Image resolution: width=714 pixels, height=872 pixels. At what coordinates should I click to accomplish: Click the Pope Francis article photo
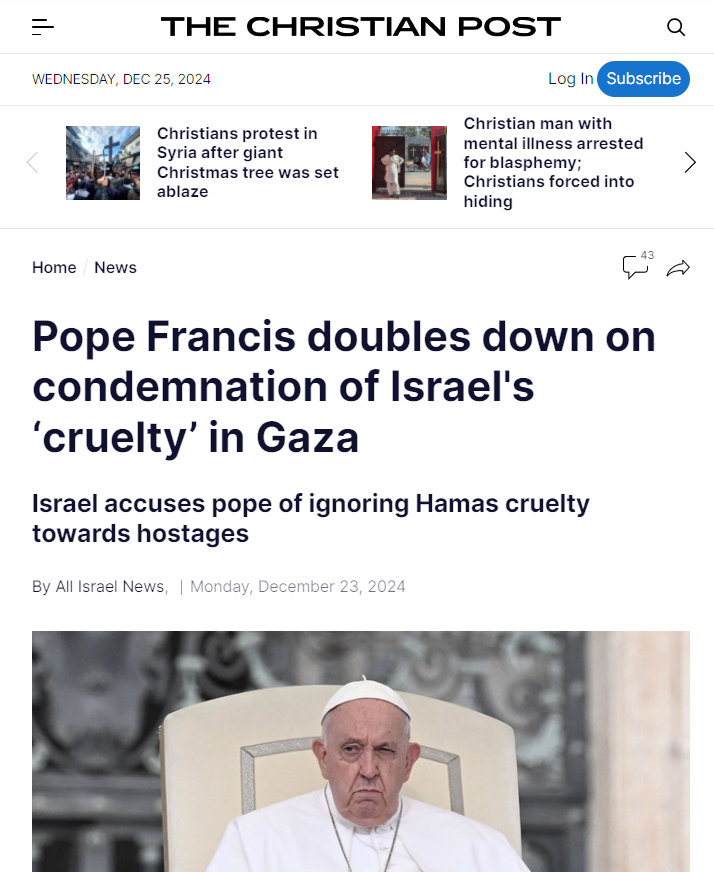[361, 751]
